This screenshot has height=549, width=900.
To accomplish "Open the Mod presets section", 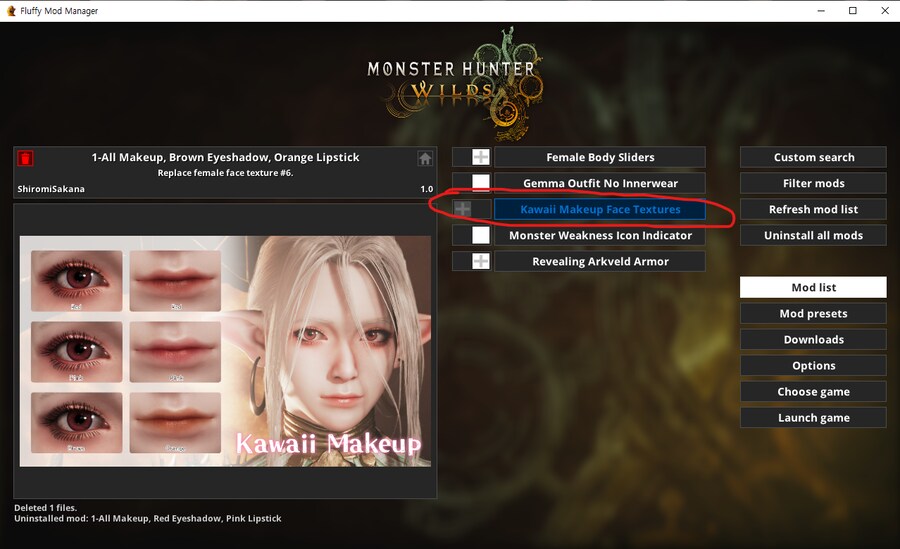I will [x=813, y=314].
